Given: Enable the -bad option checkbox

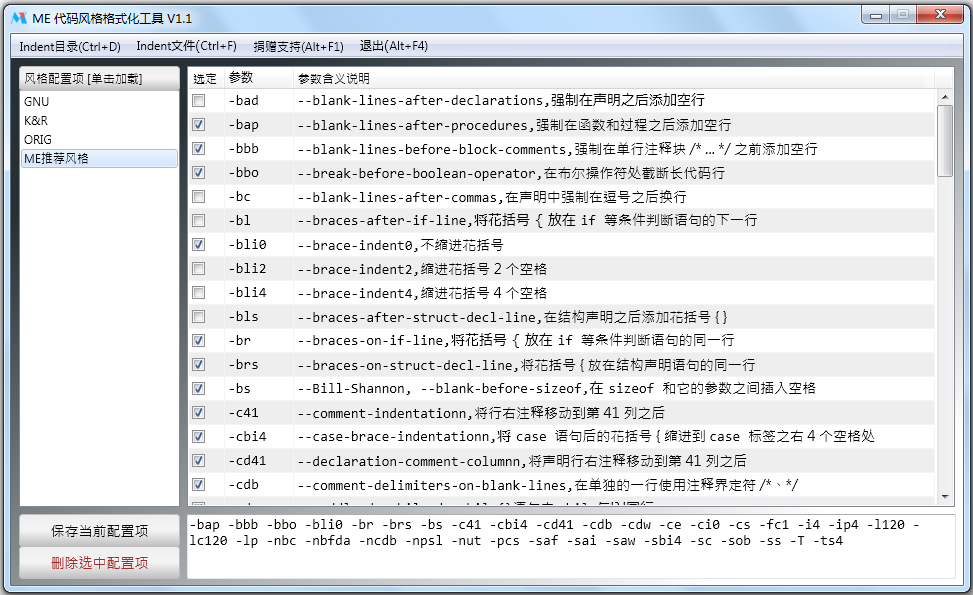Looking at the screenshot, I should (x=199, y=101).
